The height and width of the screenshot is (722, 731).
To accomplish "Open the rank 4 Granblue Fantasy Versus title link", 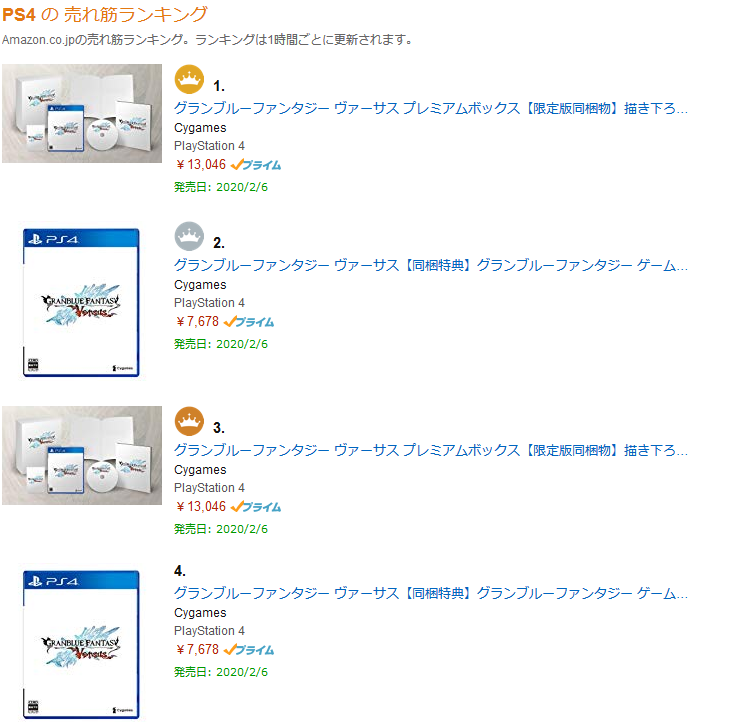I will pyautogui.click(x=431, y=593).
